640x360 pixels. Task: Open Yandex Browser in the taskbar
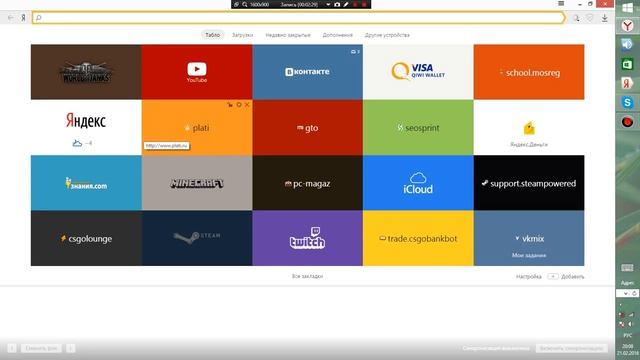[627, 26]
